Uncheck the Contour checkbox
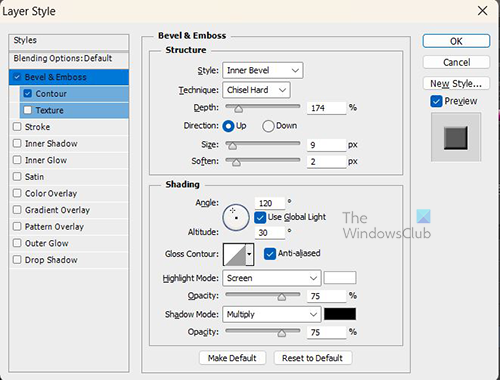500x380 pixels. point(28,94)
